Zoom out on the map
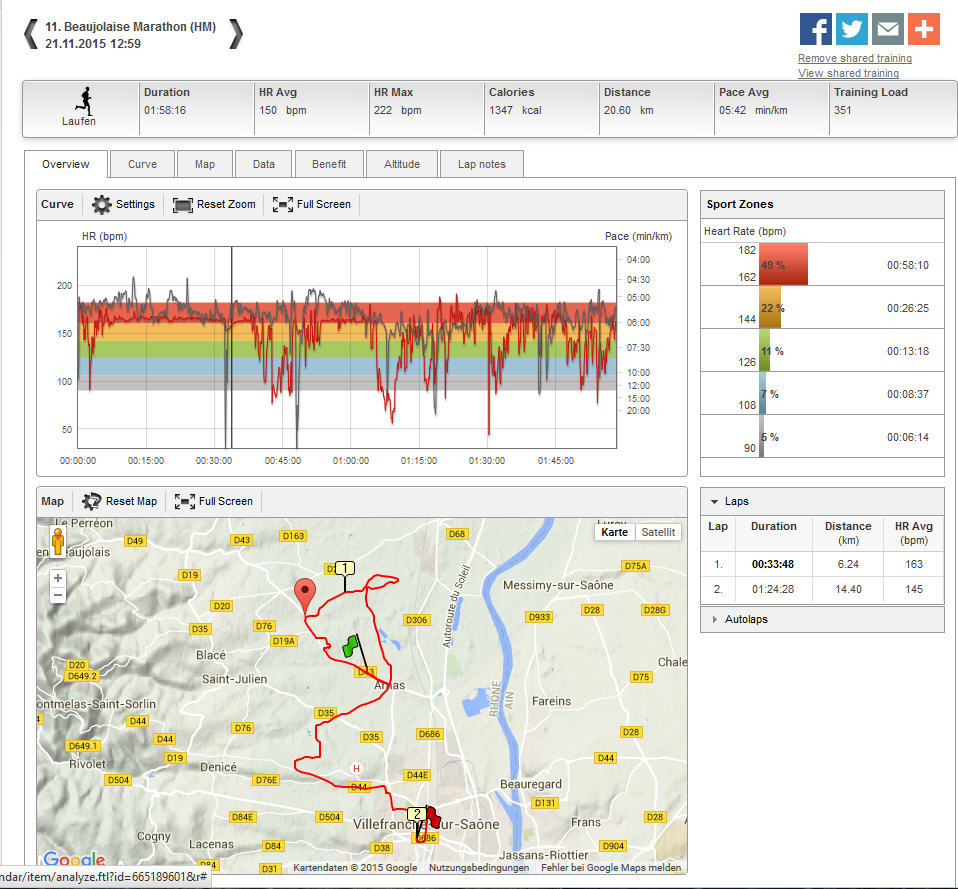Screen dimensions: 958x889 pyautogui.click(x=57, y=595)
